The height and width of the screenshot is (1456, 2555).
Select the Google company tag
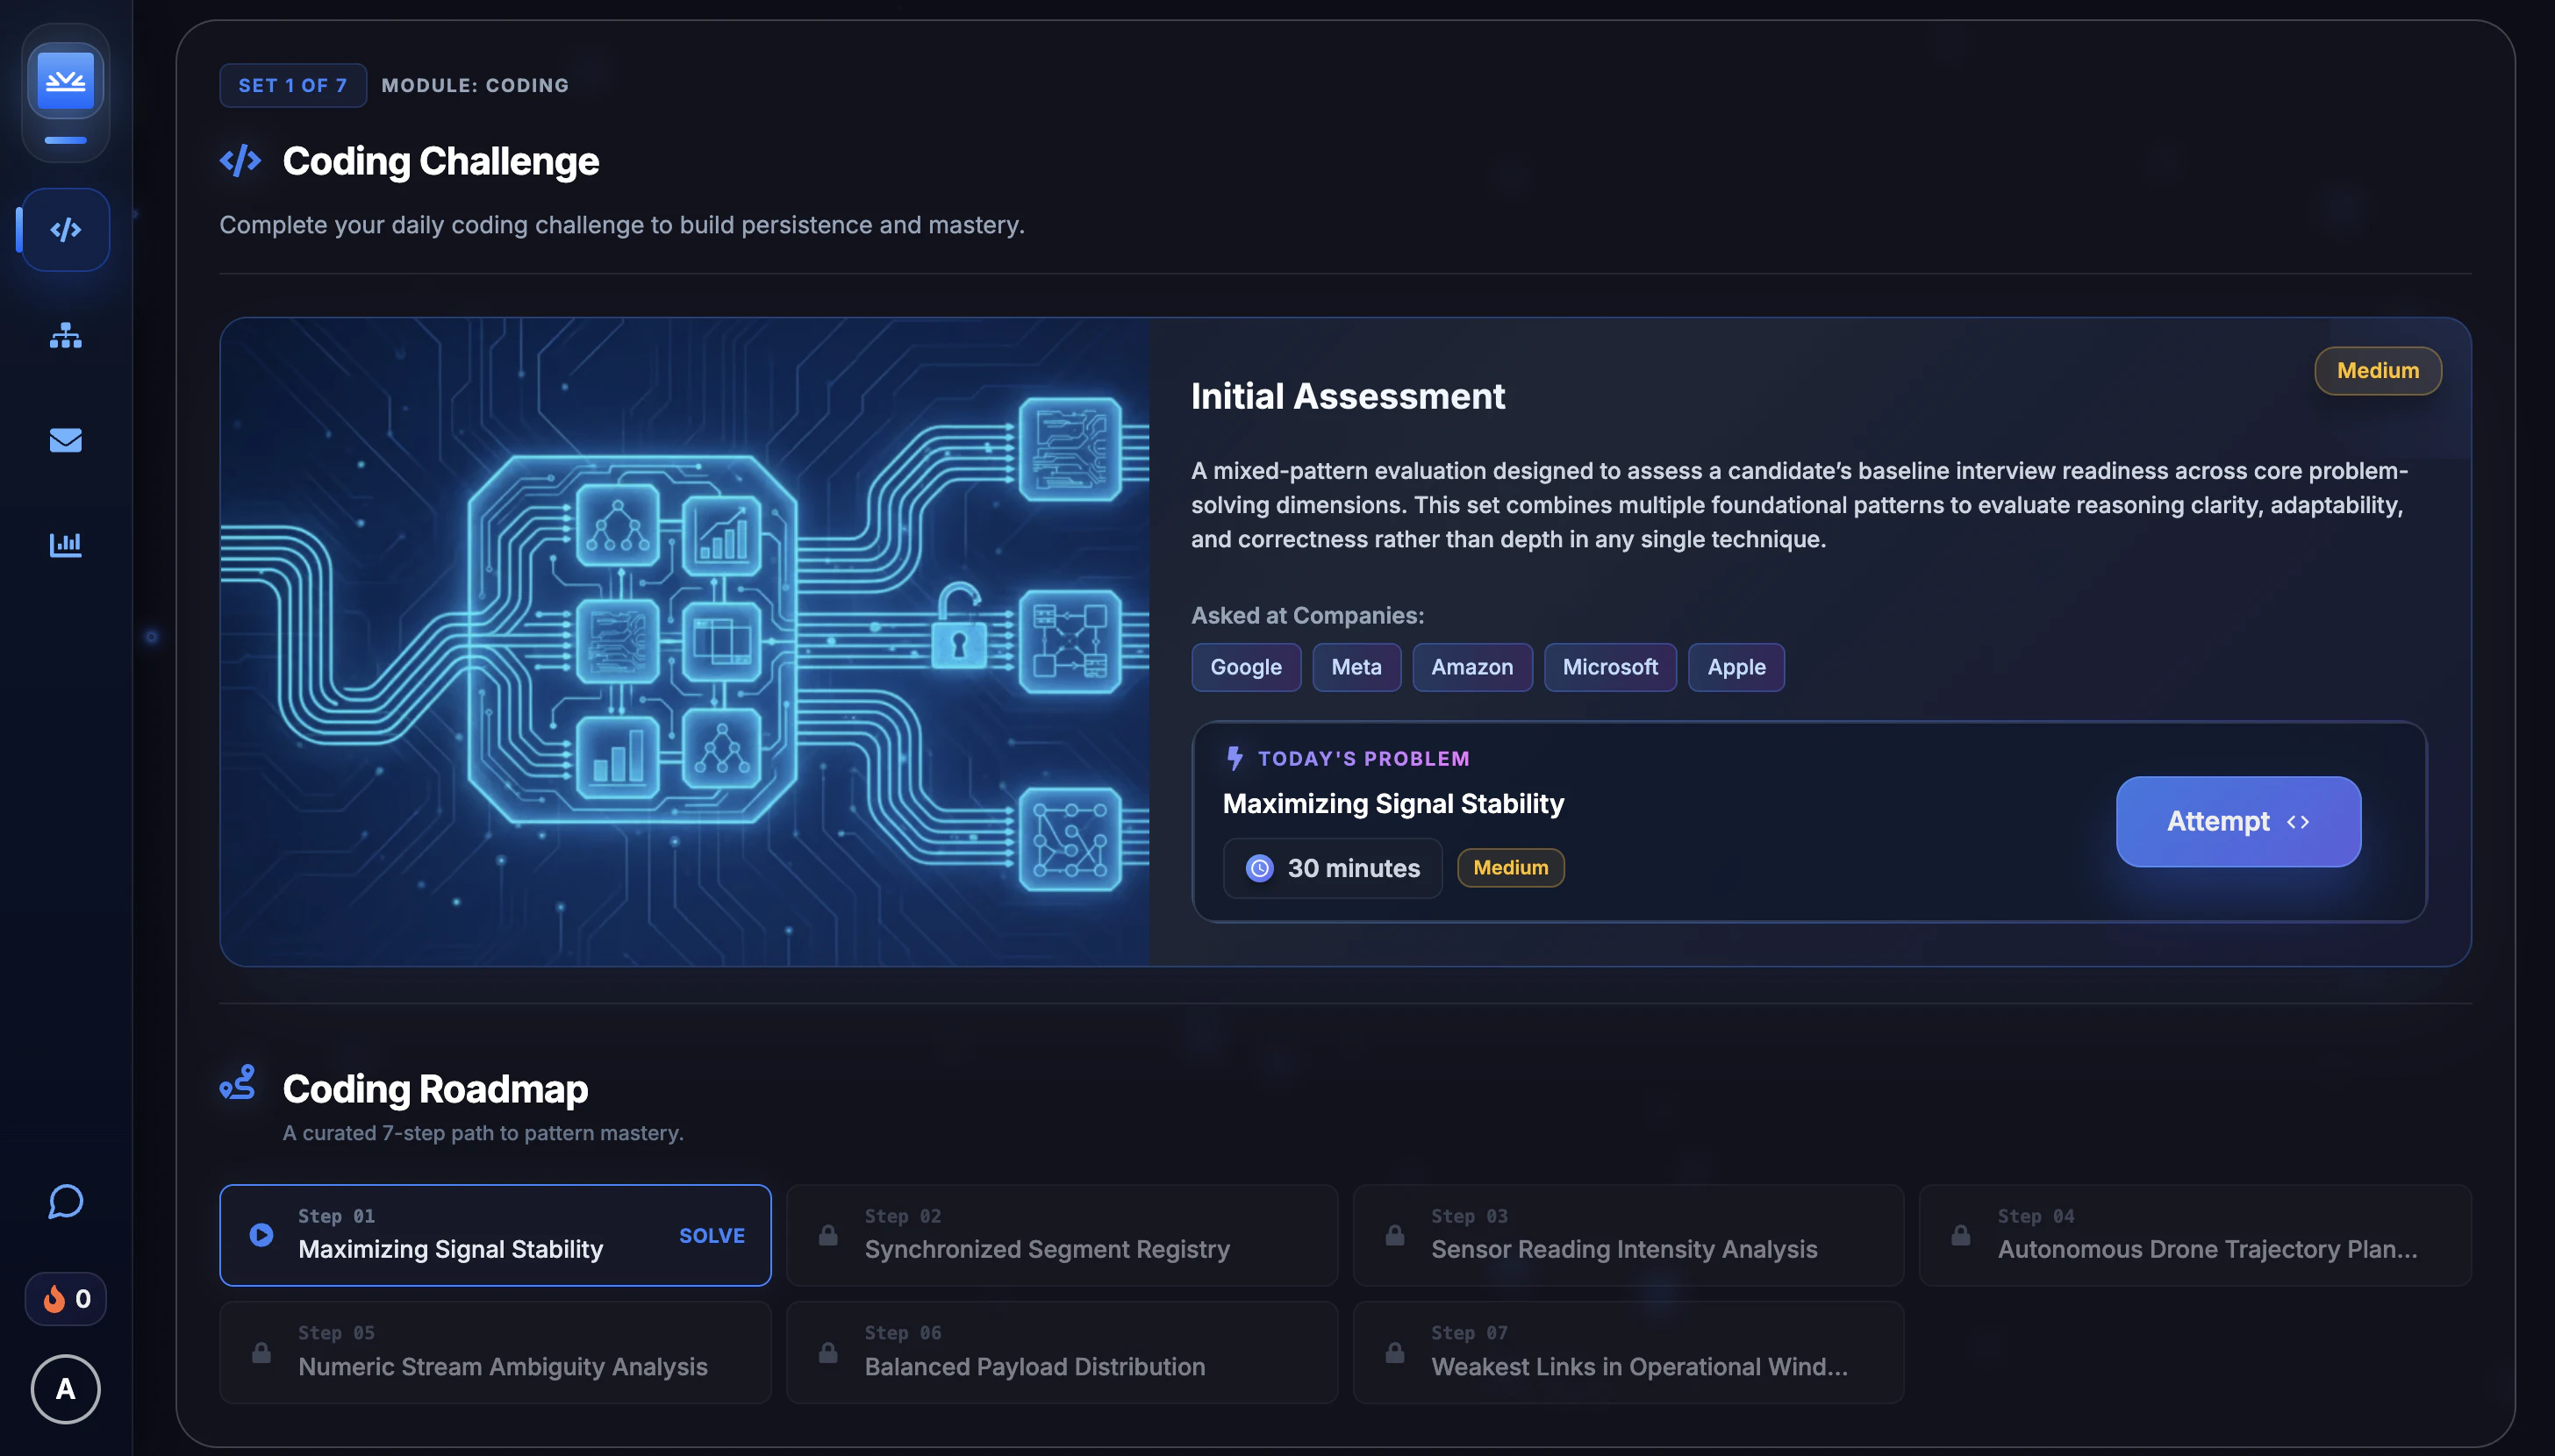[1245, 667]
